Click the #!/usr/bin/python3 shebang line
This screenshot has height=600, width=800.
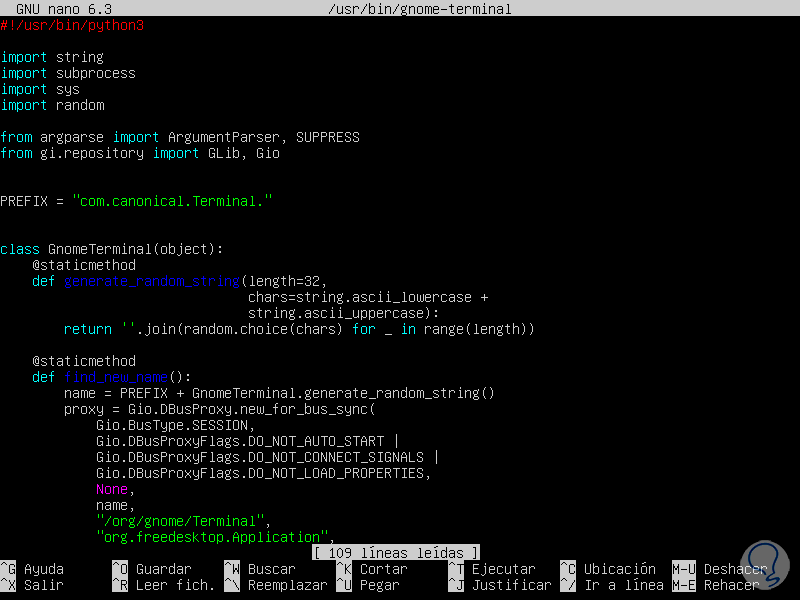(x=72, y=25)
